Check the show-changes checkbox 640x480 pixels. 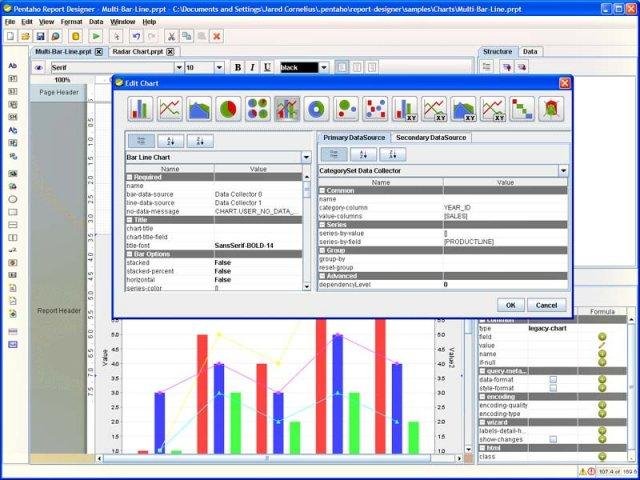click(553, 440)
